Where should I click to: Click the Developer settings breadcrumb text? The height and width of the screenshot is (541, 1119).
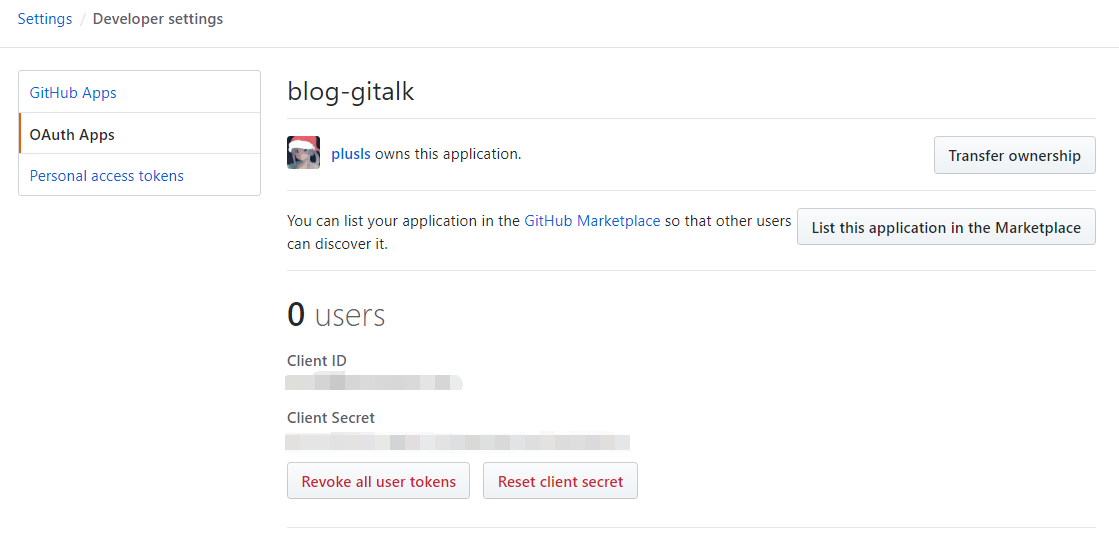158,19
